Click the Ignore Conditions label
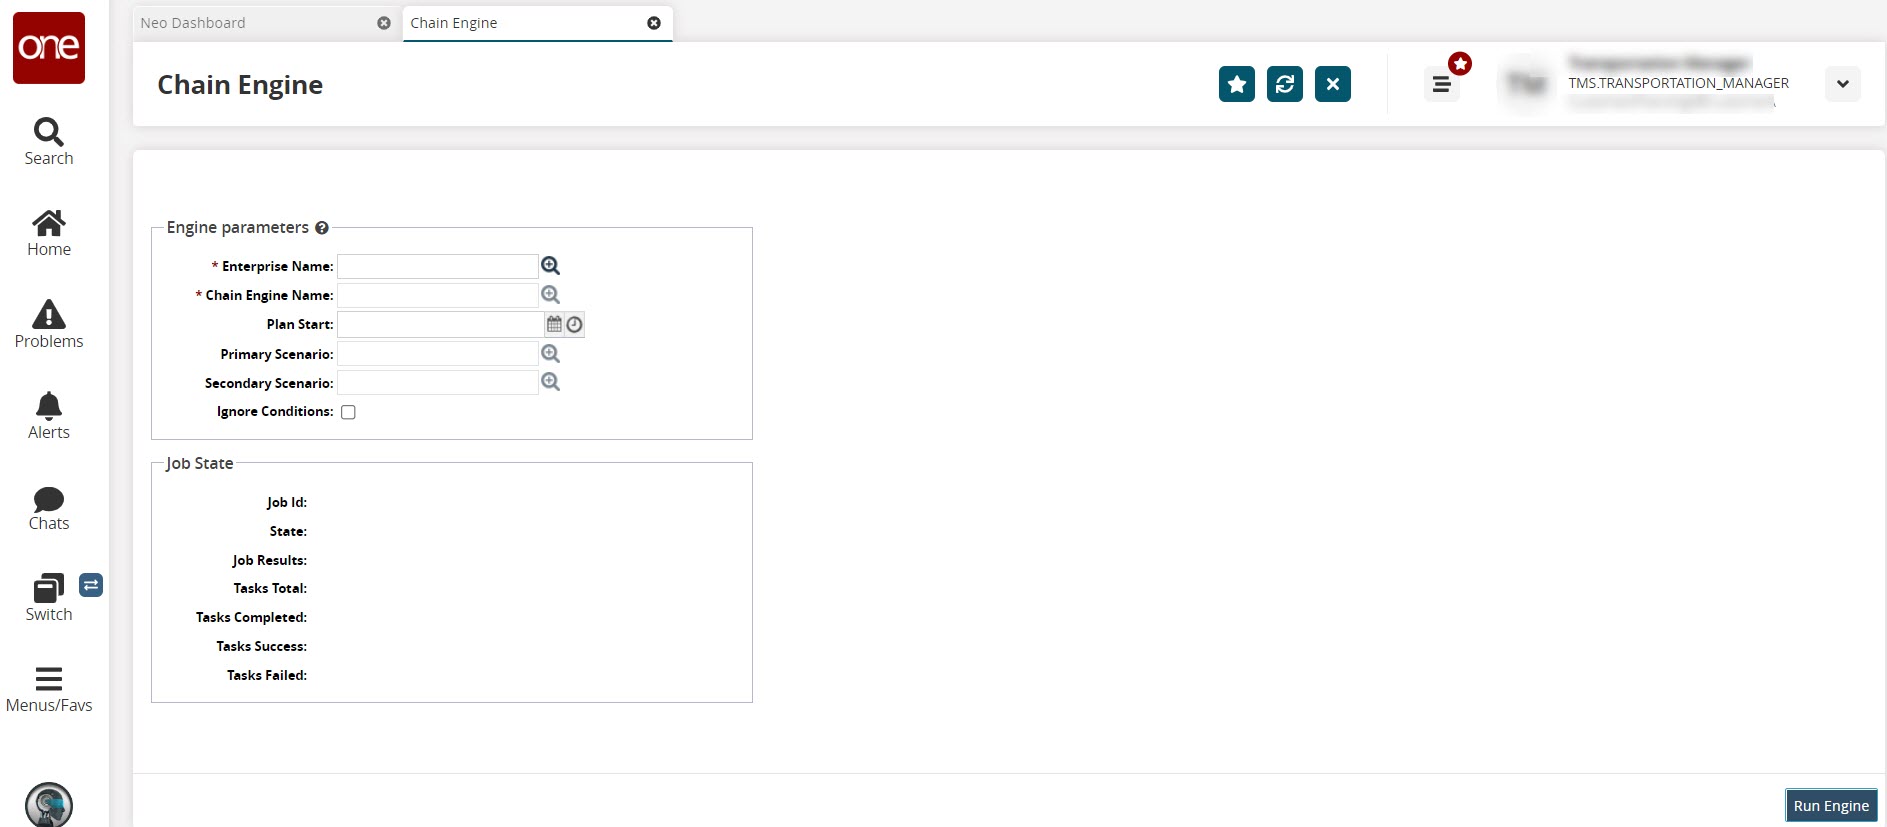Viewport: 1887px width, 827px height. point(275,412)
